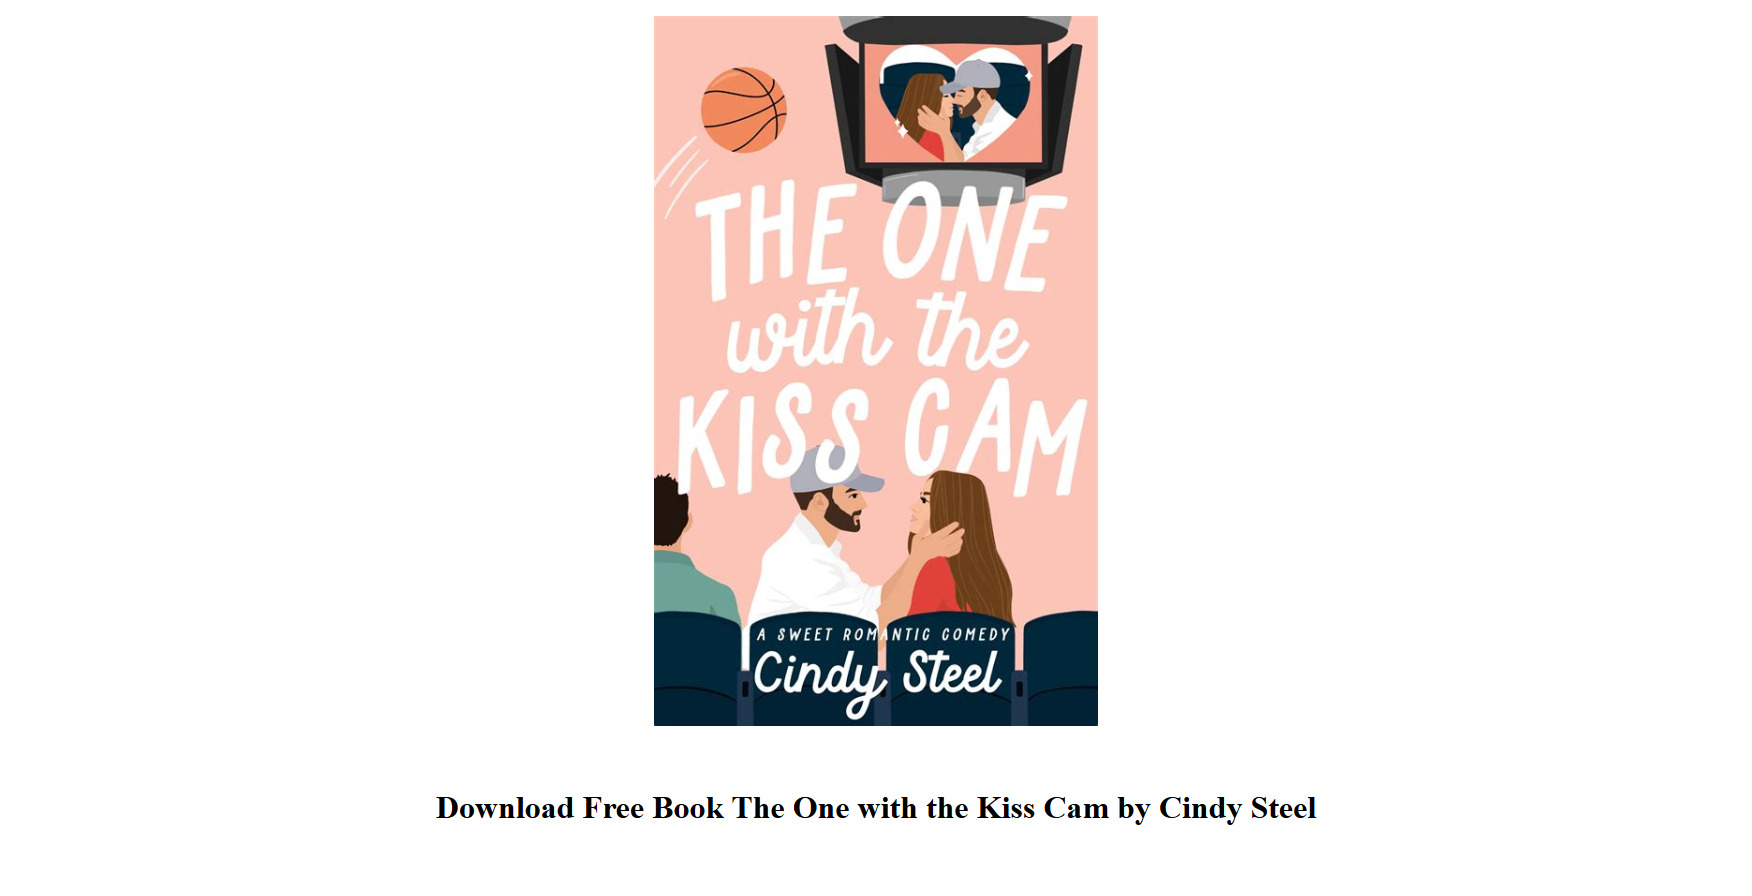Click the left dark flap of jumbotron
The height and width of the screenshot is (896, 1752).
(x=846, y=112)
